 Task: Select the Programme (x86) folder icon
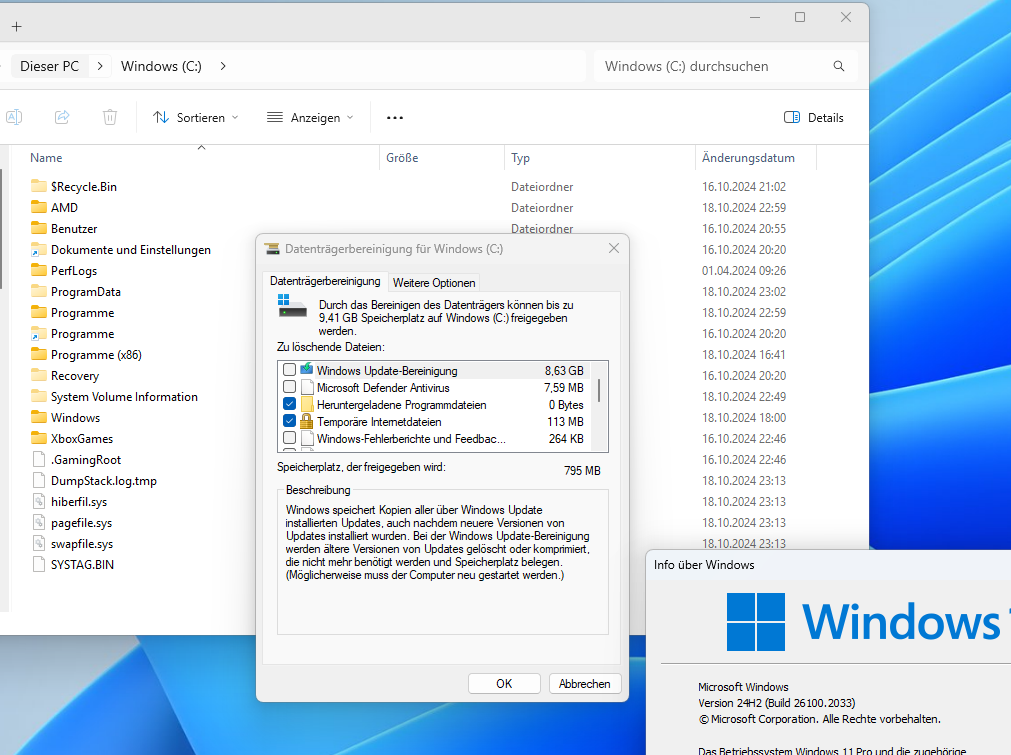39,355
